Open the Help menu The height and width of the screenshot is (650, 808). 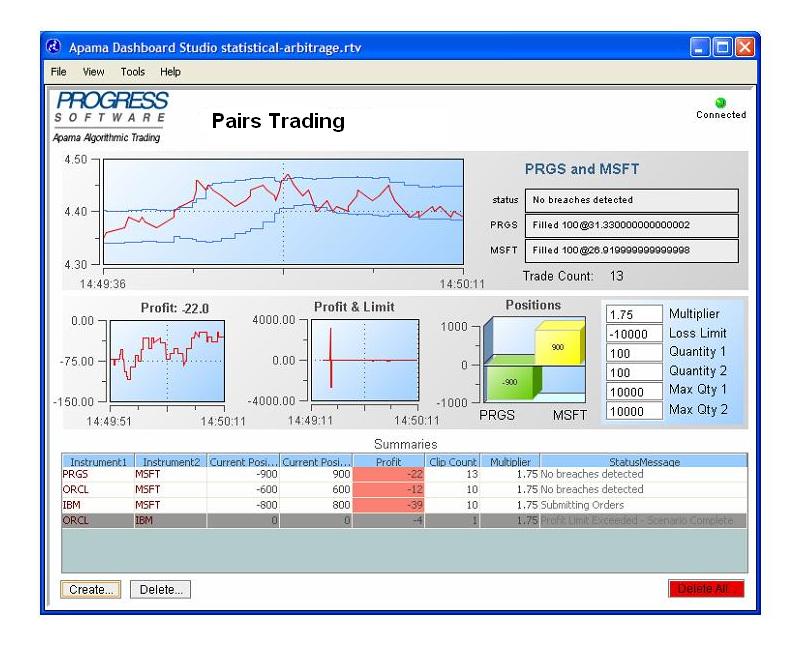point(170,72)
